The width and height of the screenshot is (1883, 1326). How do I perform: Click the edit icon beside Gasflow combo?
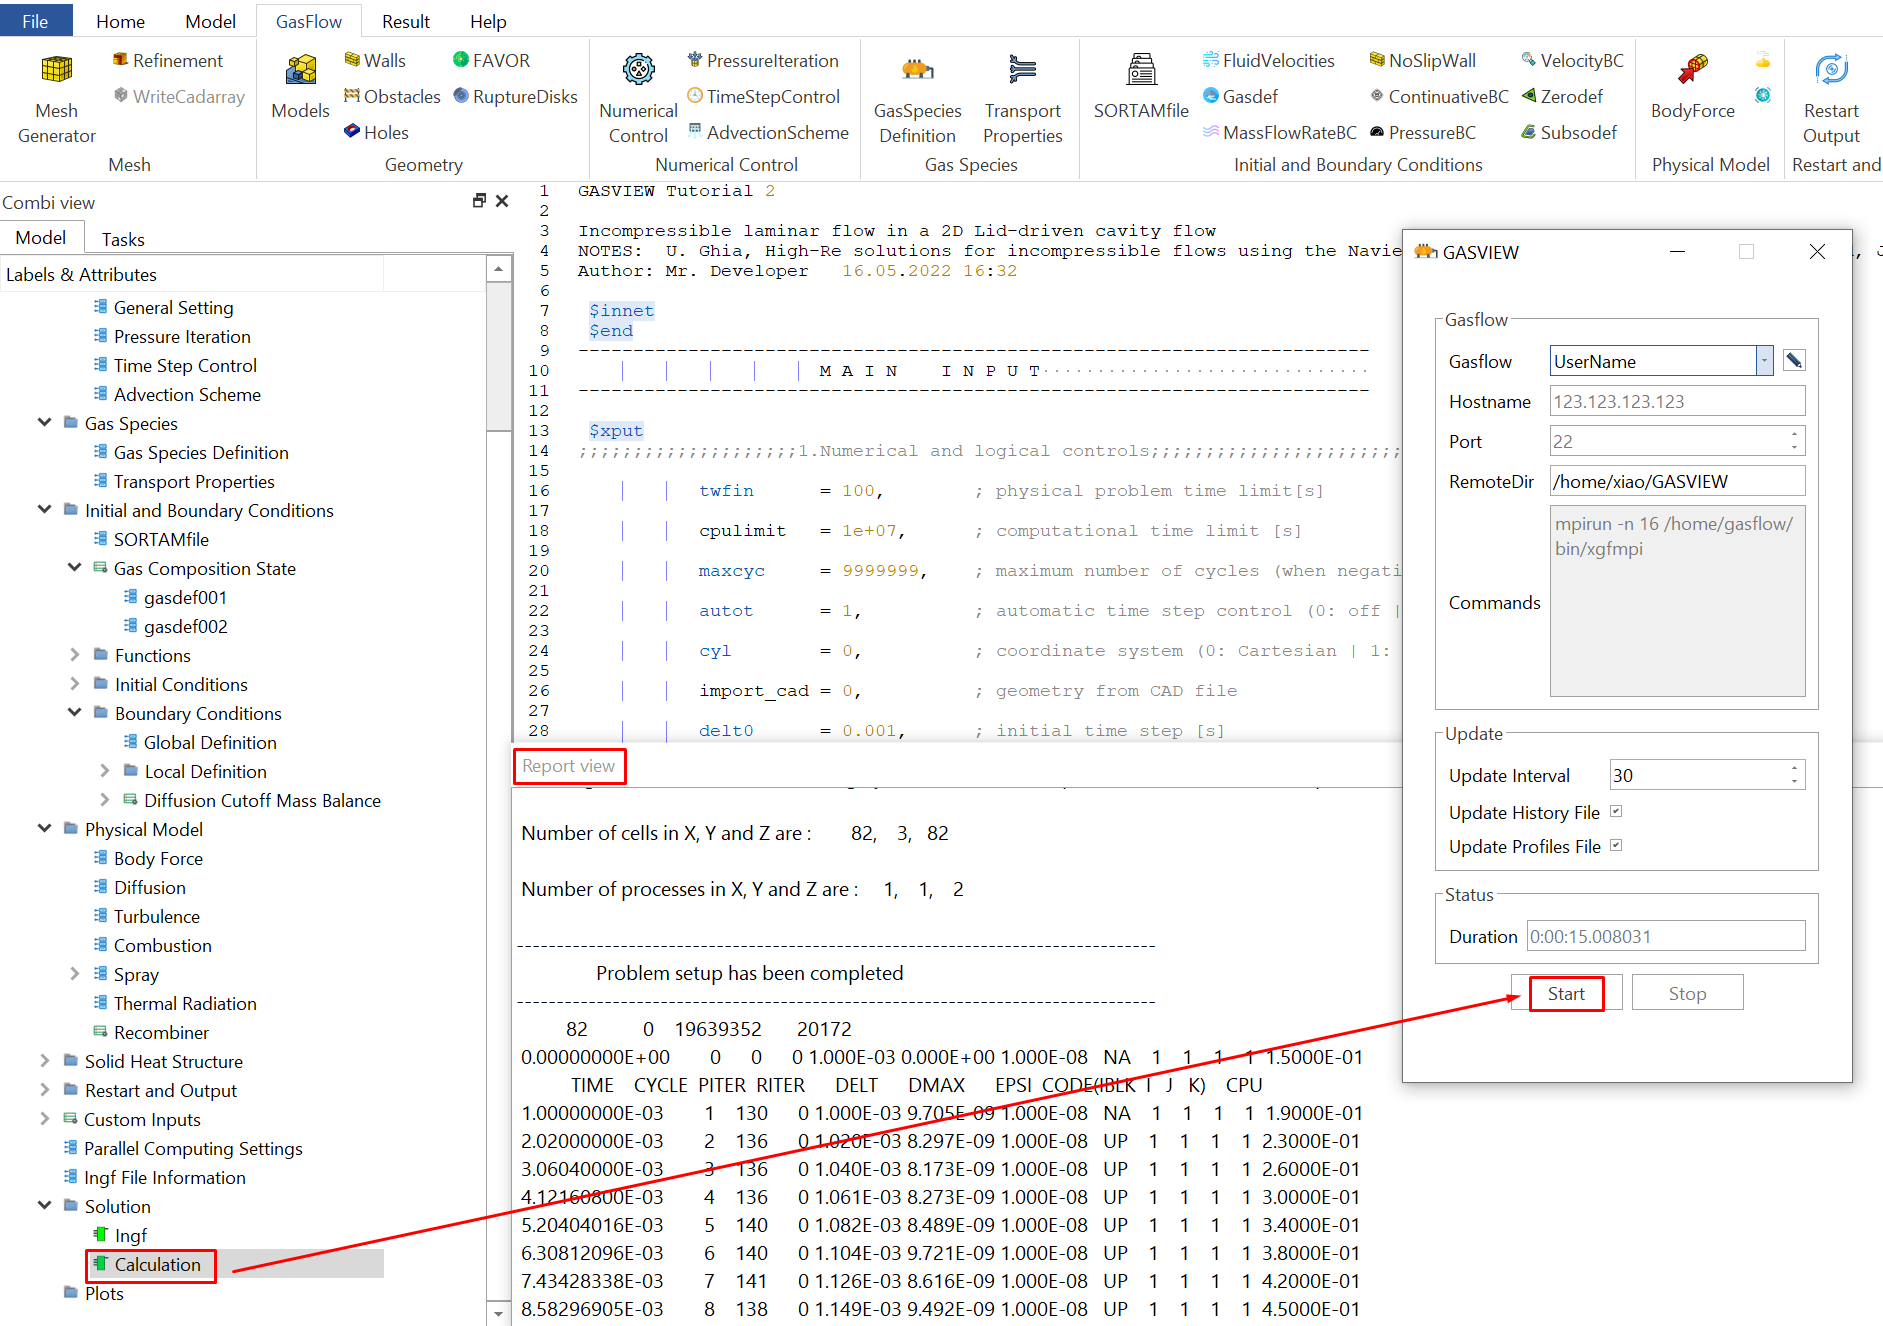coord(1794,361)
